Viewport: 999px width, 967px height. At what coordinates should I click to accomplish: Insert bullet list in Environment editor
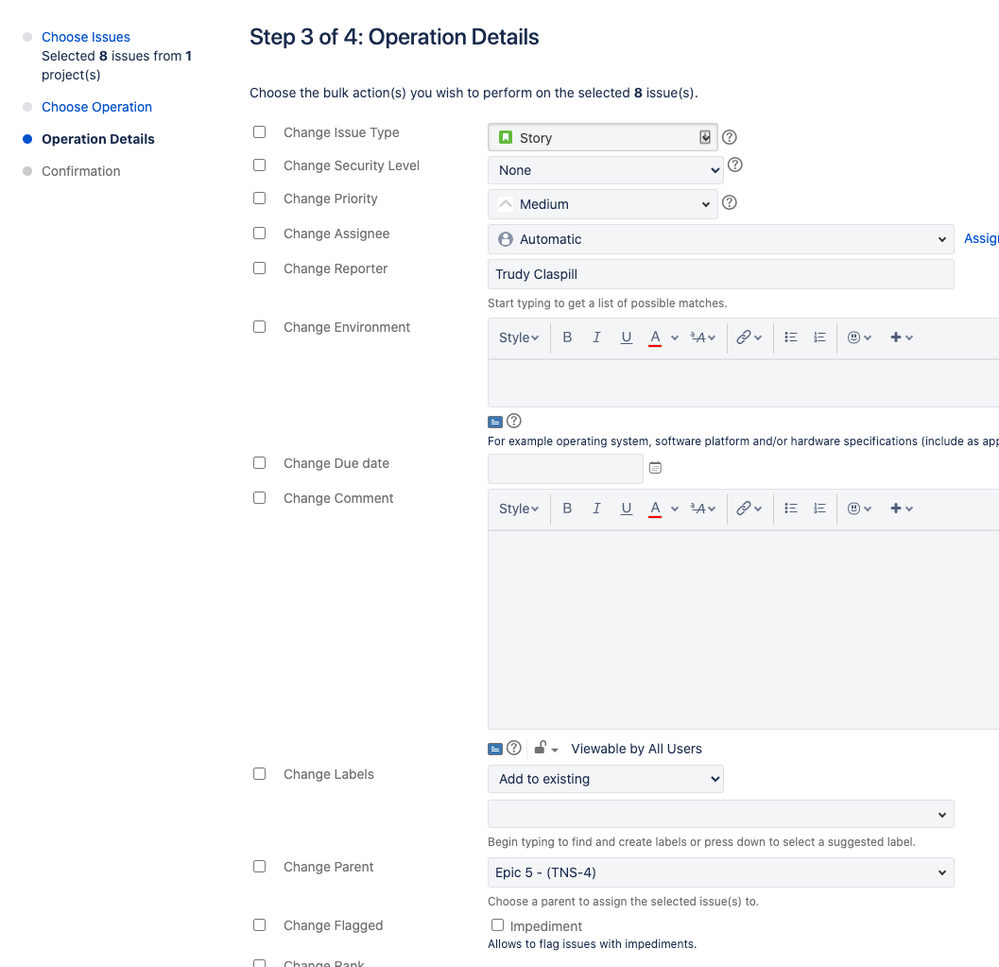[x=791, y=338]
